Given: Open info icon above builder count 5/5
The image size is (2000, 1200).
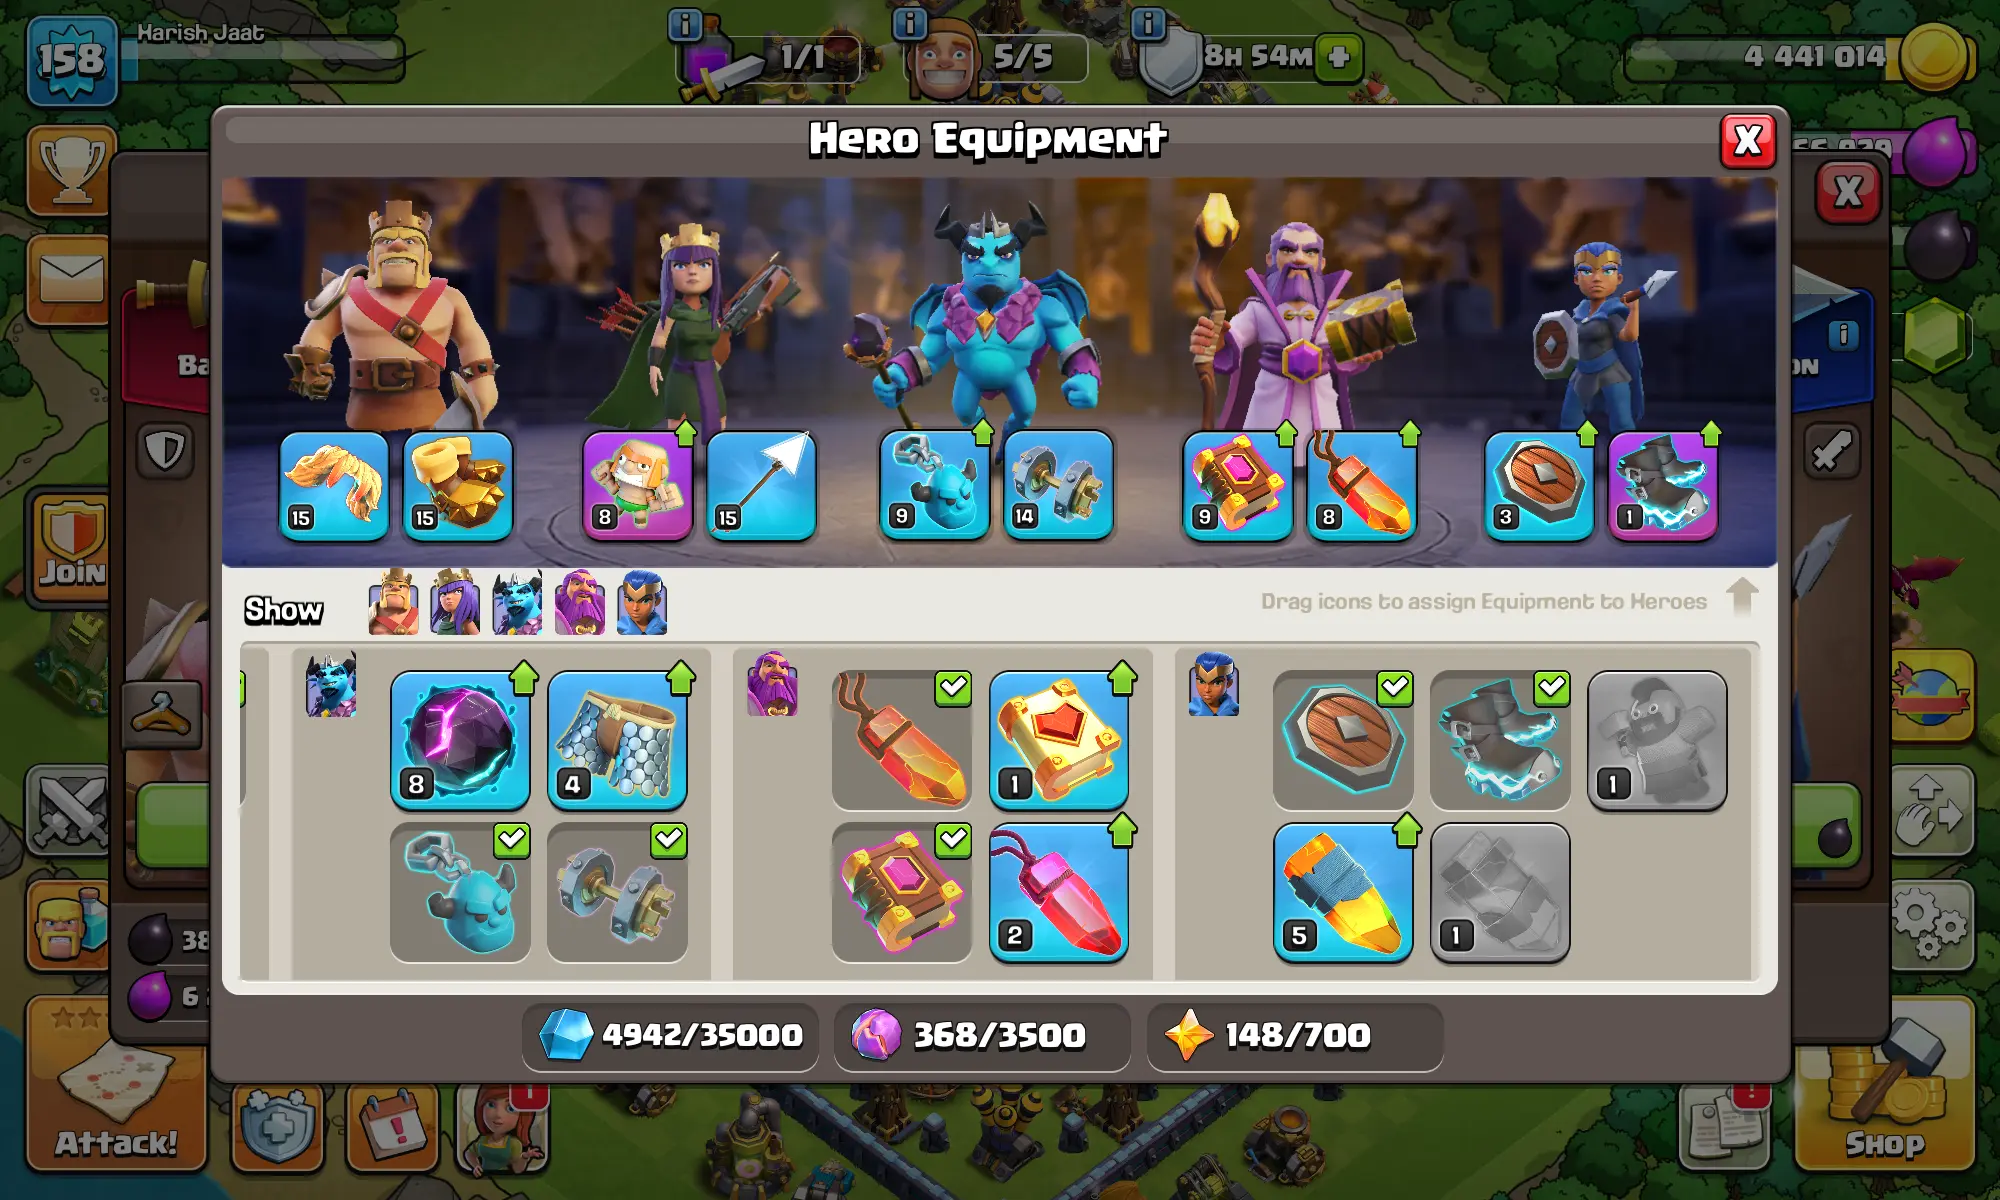Looking at the screenshot, I should coord(909,23).
